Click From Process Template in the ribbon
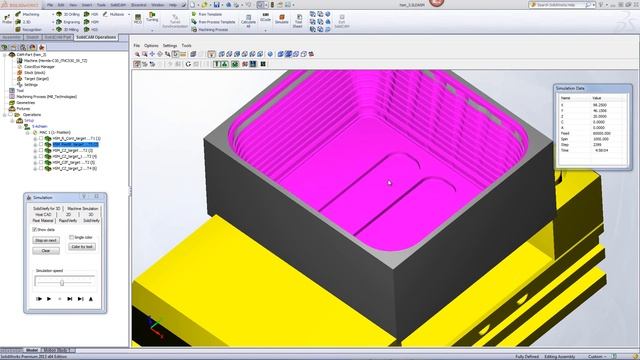 click(213, 22)
